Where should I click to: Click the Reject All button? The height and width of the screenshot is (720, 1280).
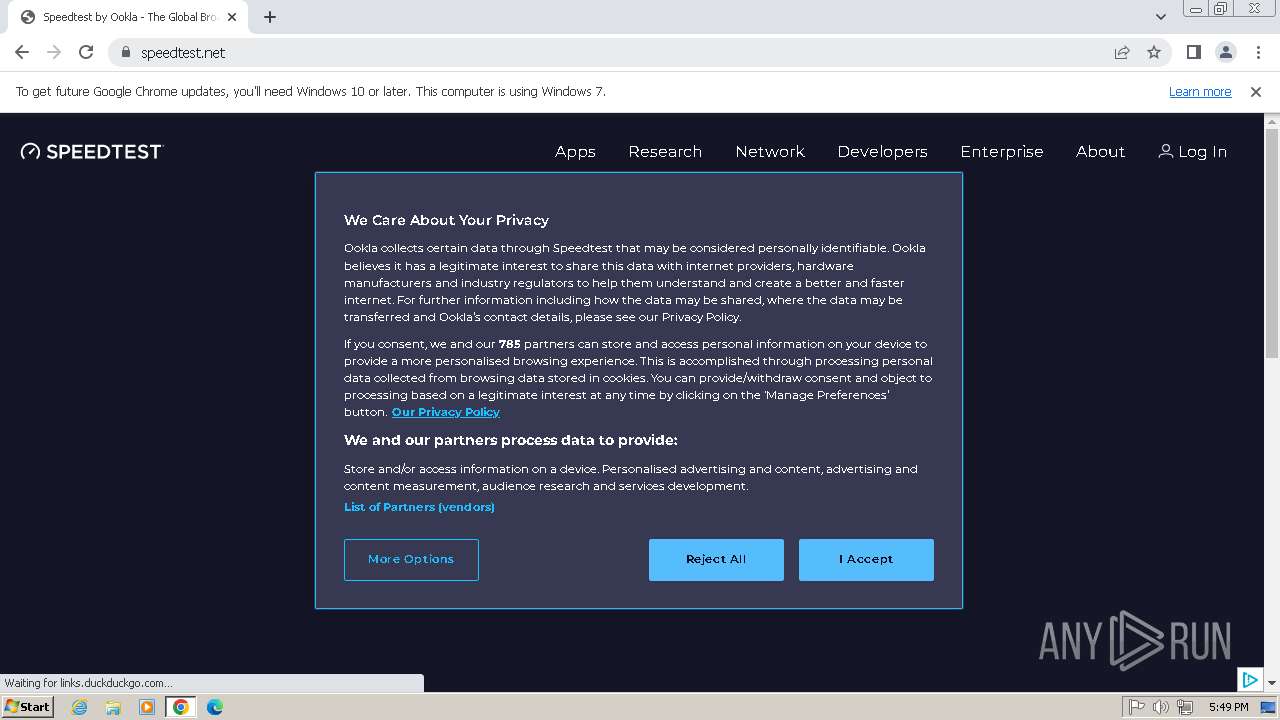pos(716,560)
